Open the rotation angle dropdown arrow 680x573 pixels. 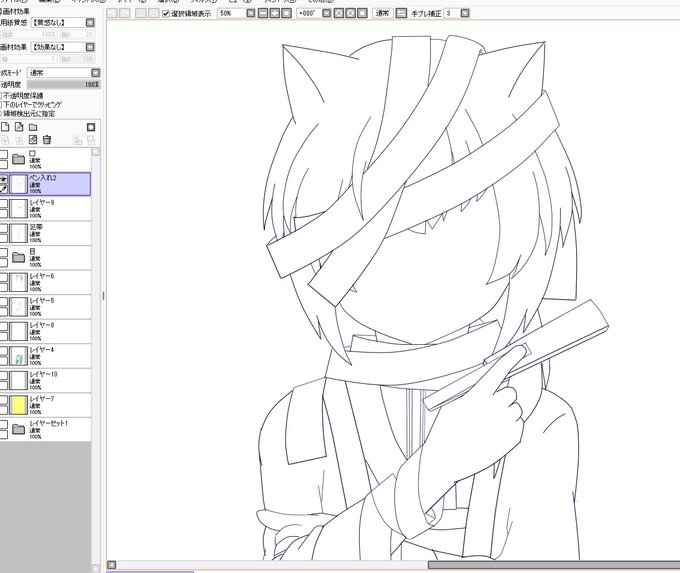(327, 13)
